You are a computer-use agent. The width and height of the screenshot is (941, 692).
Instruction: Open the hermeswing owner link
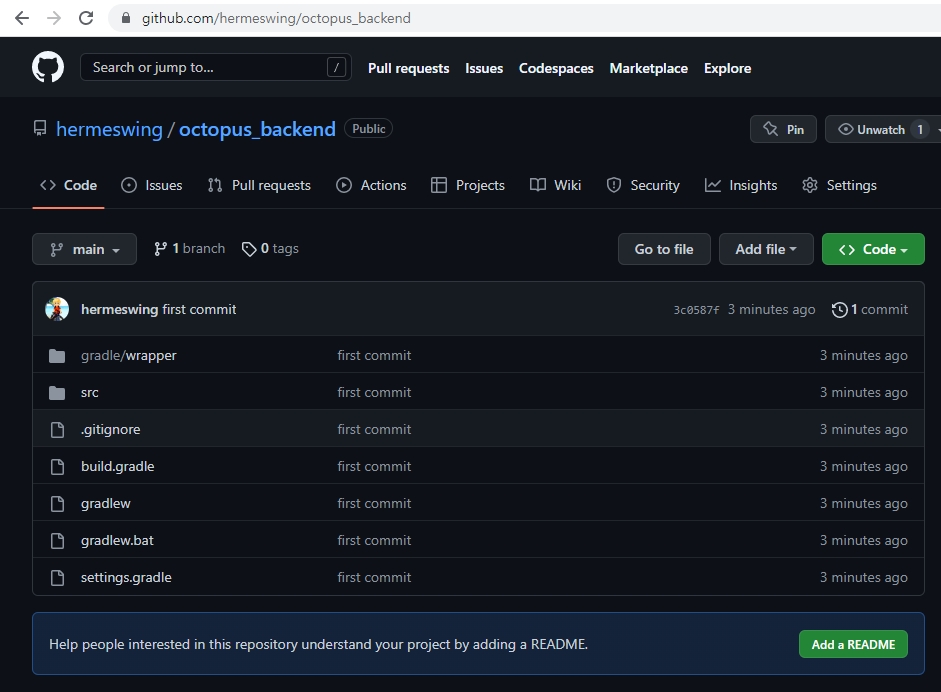[109, 129]
